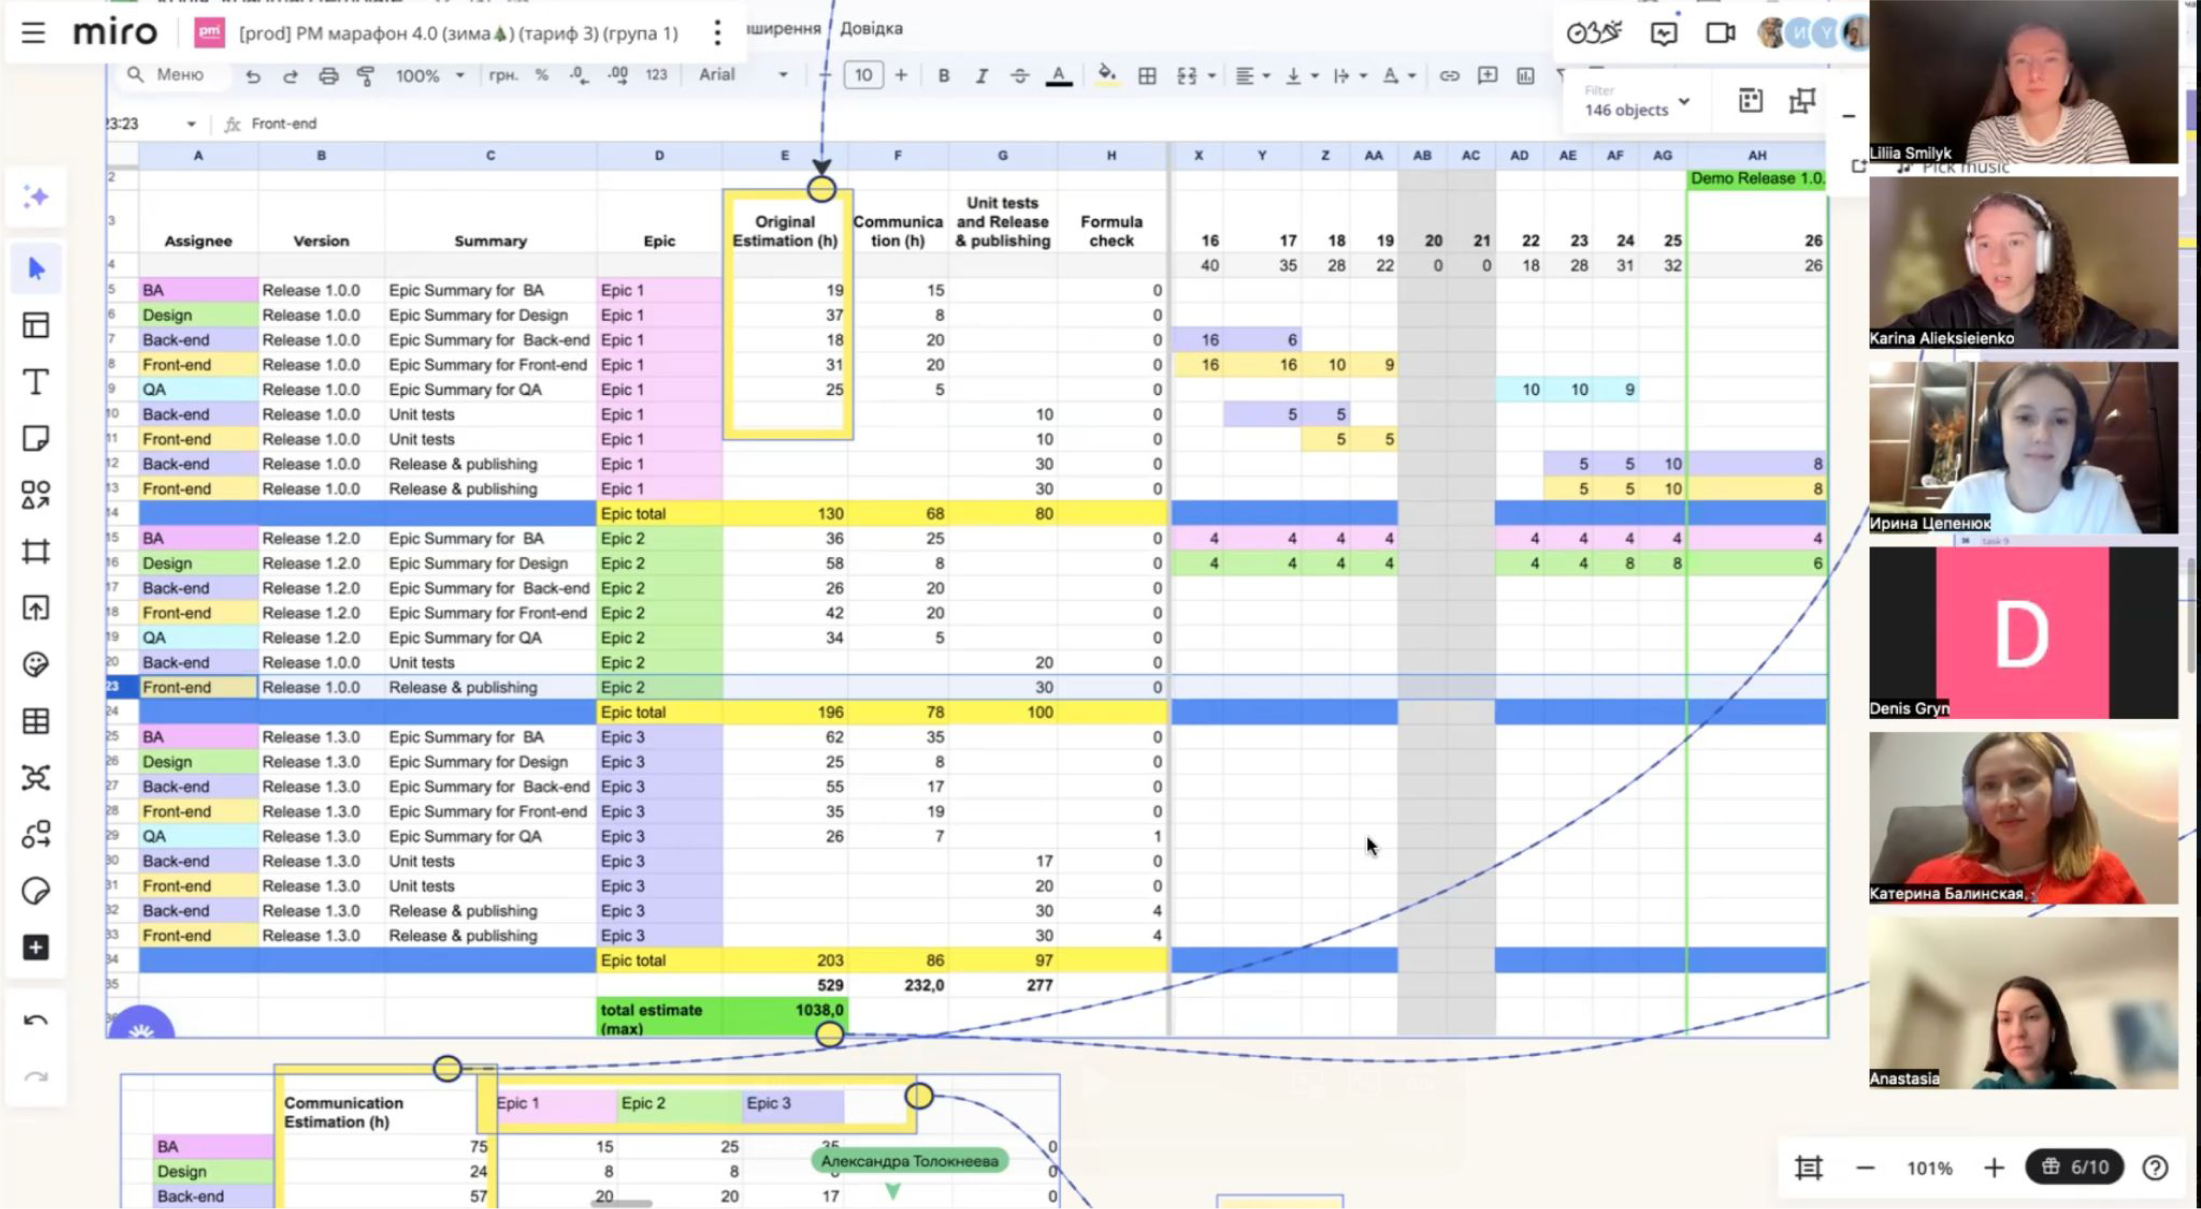Viewport: 2201px width, 1209px height.
Task: Open the frames panel icon at bottom
Action: pos(1808,1167)
